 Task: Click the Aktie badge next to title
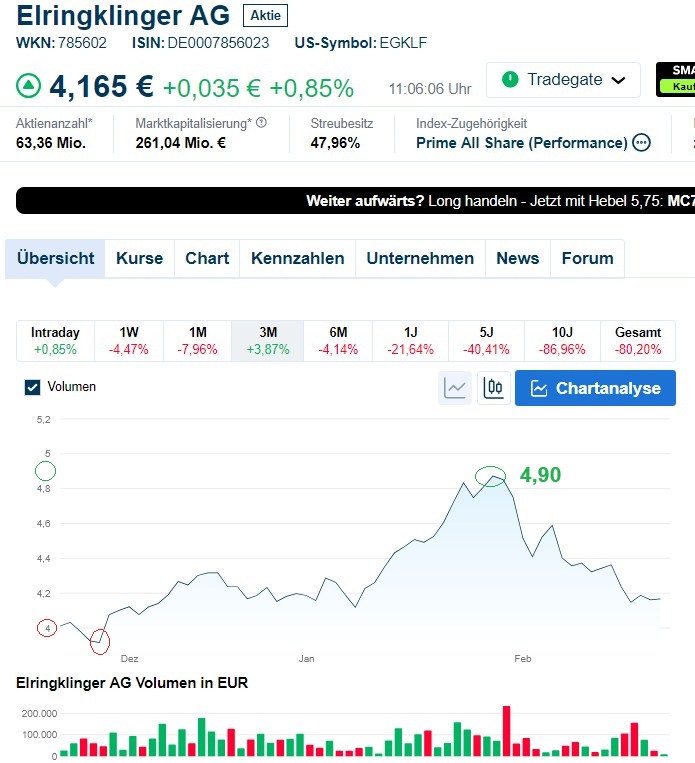click(x=265, y=16)
